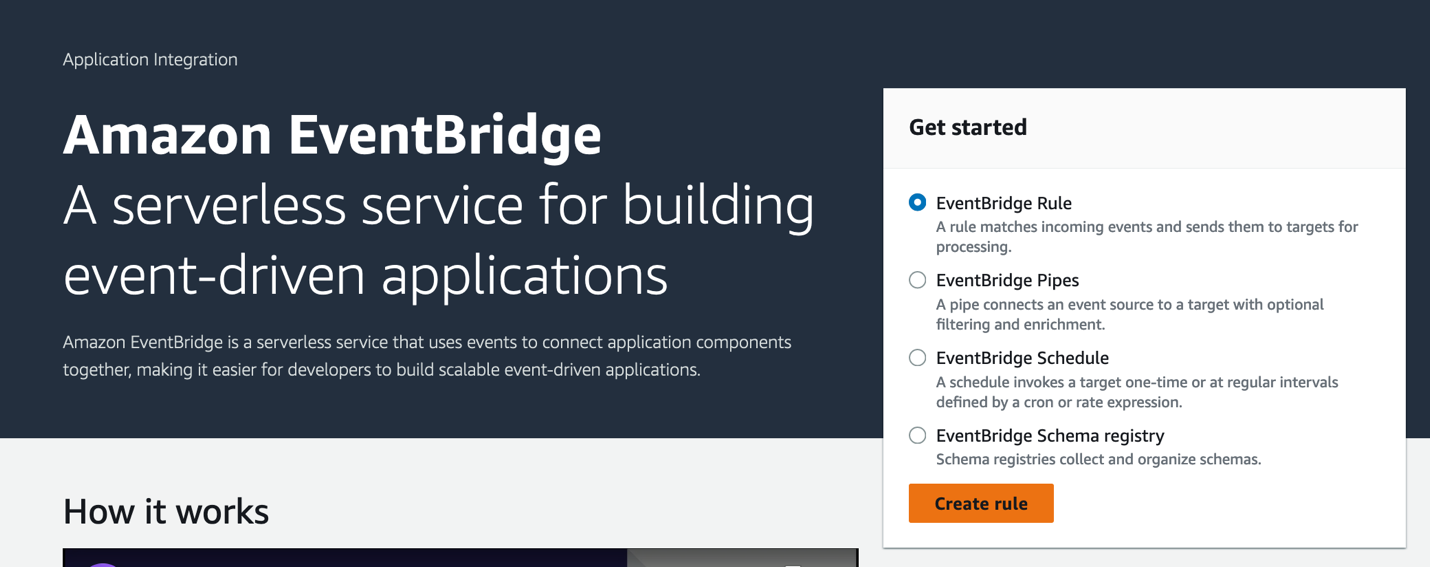The height and width of the screenshot is (567, 1430).
Task: Pick the EventBridge Schema registry option
Action: click(917, 435)
